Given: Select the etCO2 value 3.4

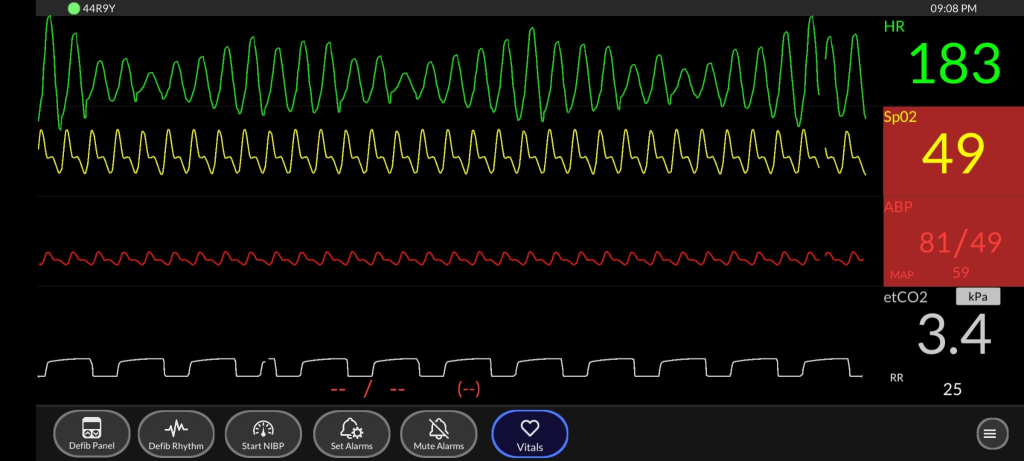Looking at the screenshot, I should coord(953,335).
